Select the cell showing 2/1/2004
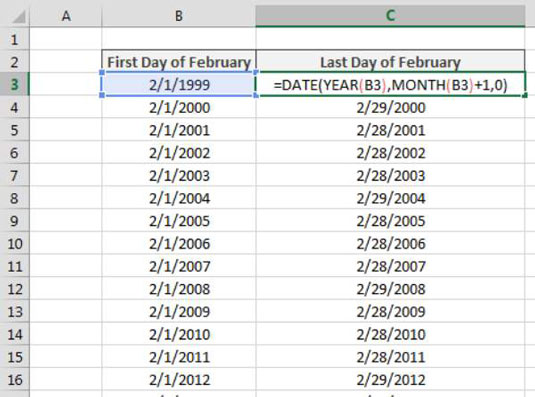This screenshot has width=535, height=397. pos(179,198)
